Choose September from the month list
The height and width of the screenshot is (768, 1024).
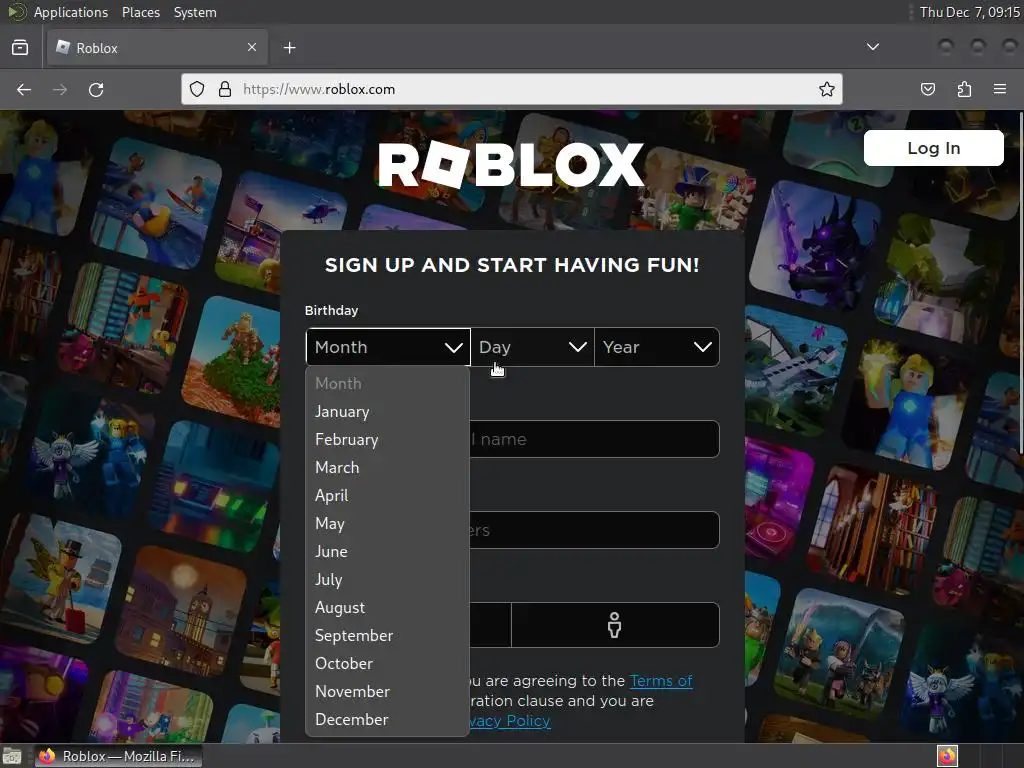coord(387,636)
